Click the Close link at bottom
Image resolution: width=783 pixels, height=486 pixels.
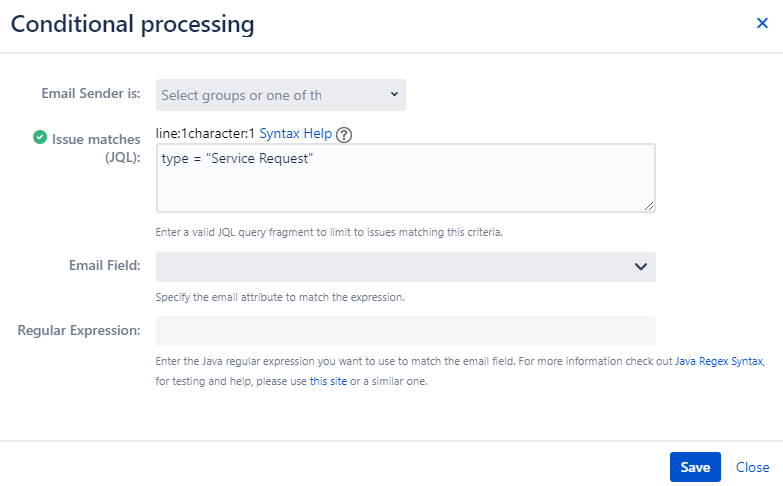coord(753,467)
